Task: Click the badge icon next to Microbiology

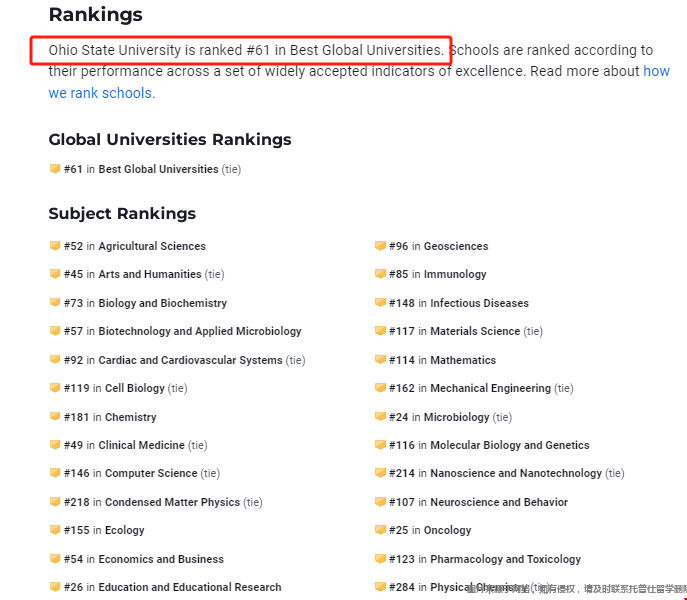Action: tap(380, 416)
